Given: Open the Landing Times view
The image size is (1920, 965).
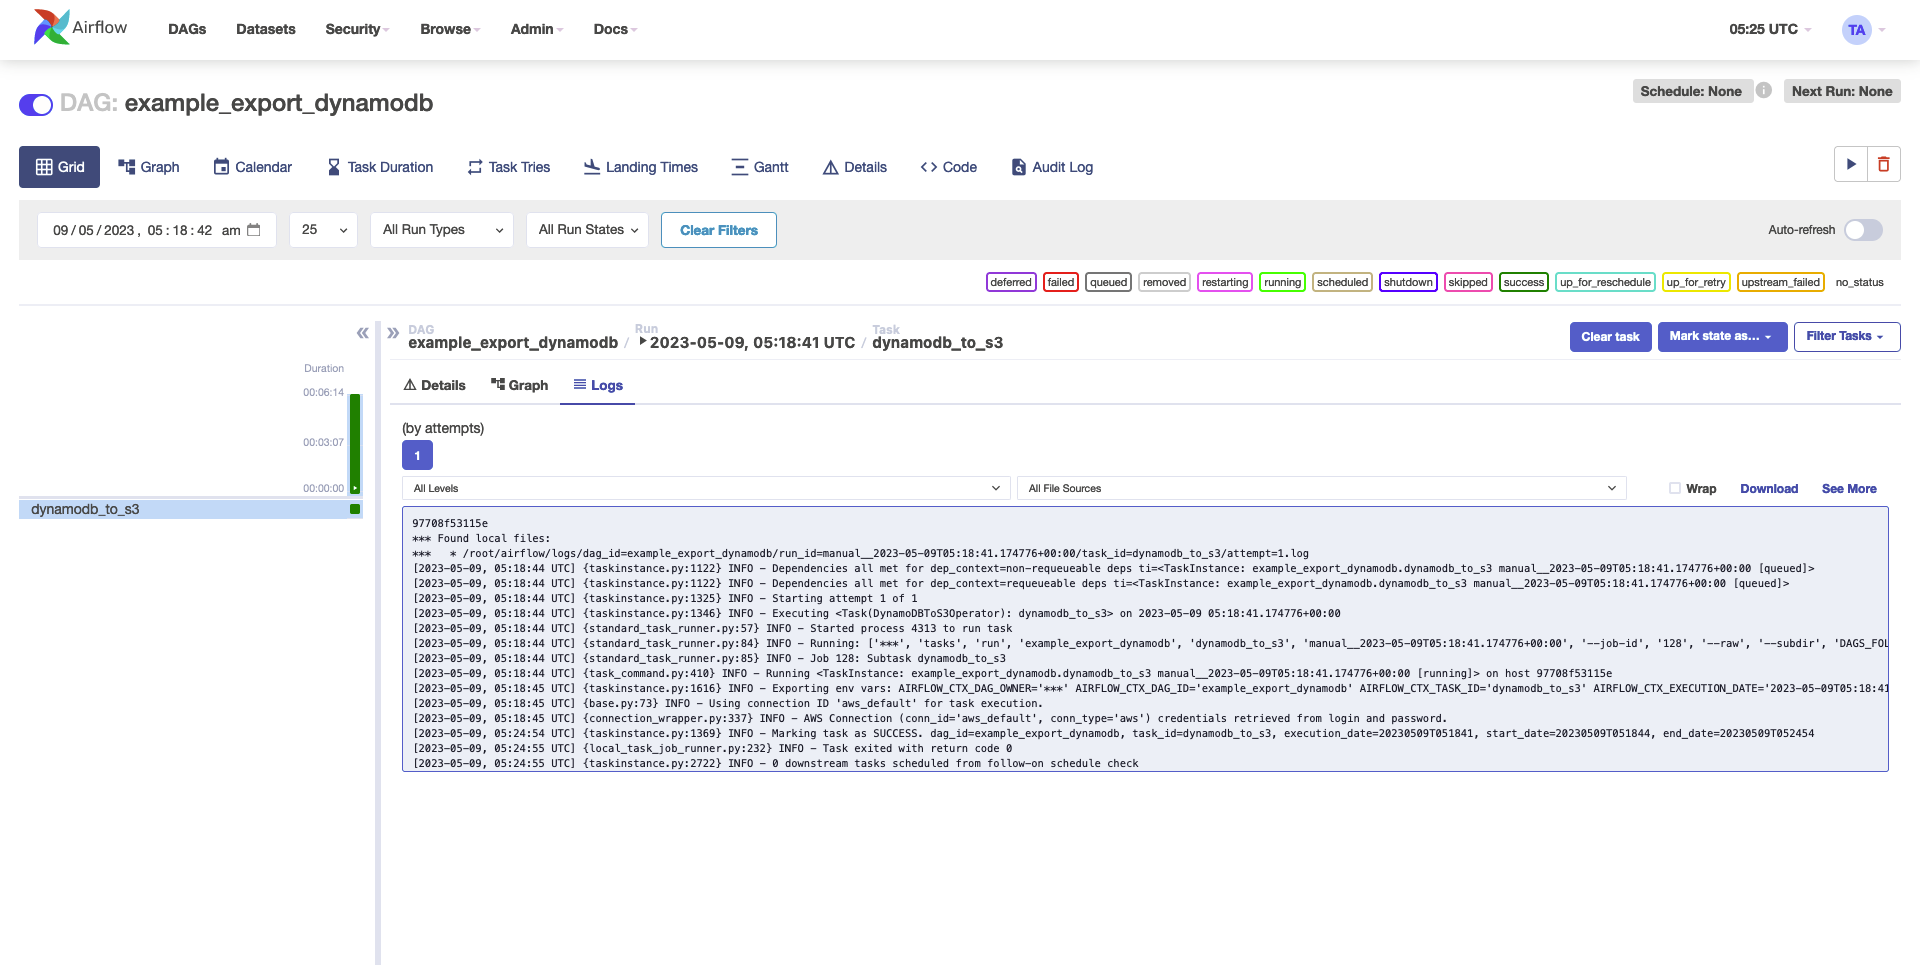Looking at the screenshot, I should (641, 167).
